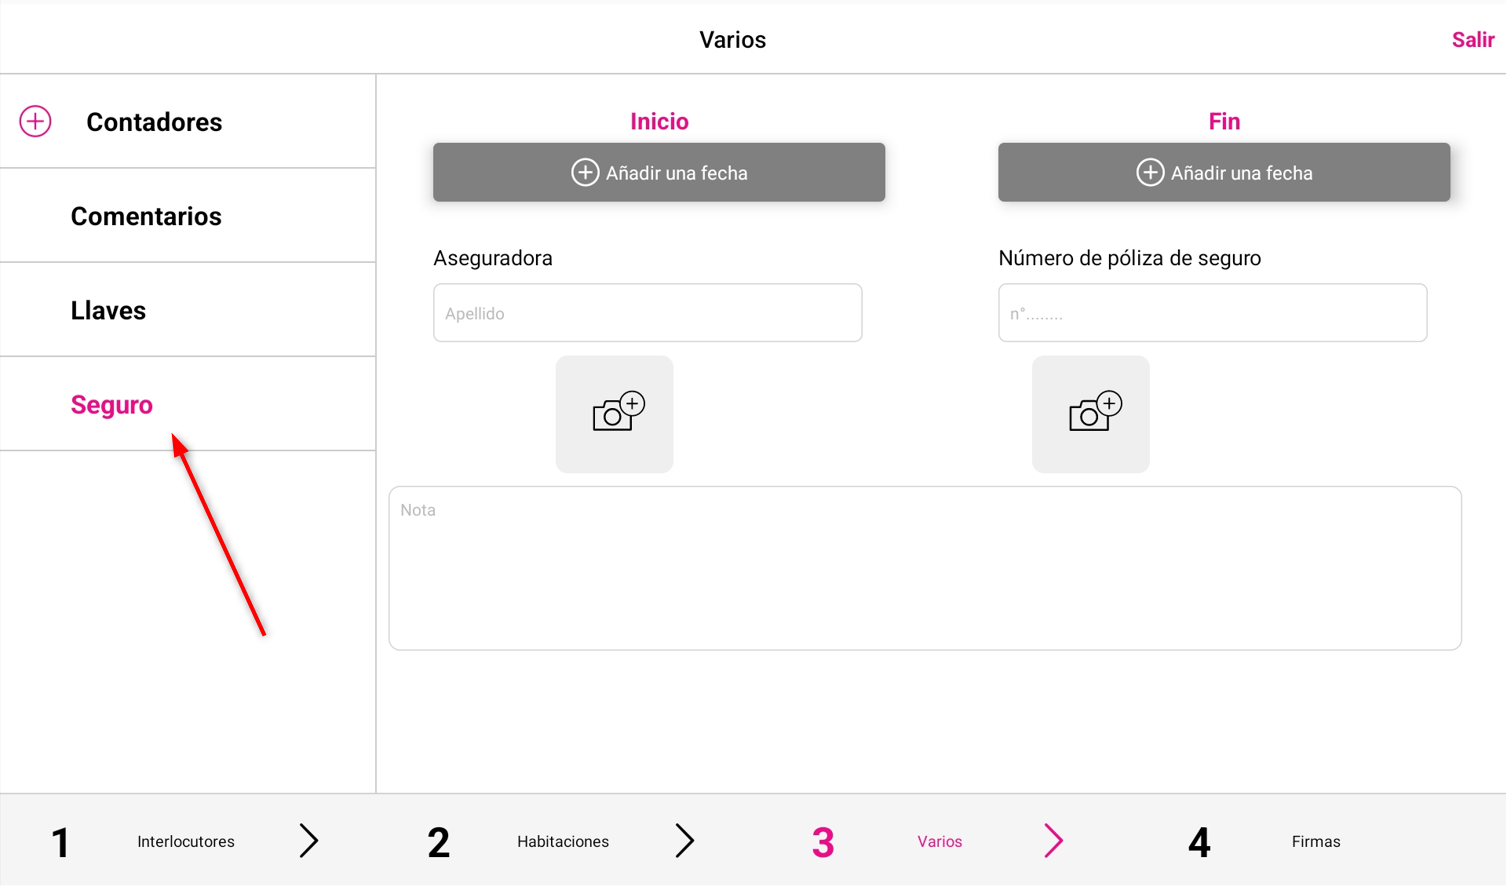Add a date under Inicio
This screenshot has width=1506, height=886.
pos(659,172)
